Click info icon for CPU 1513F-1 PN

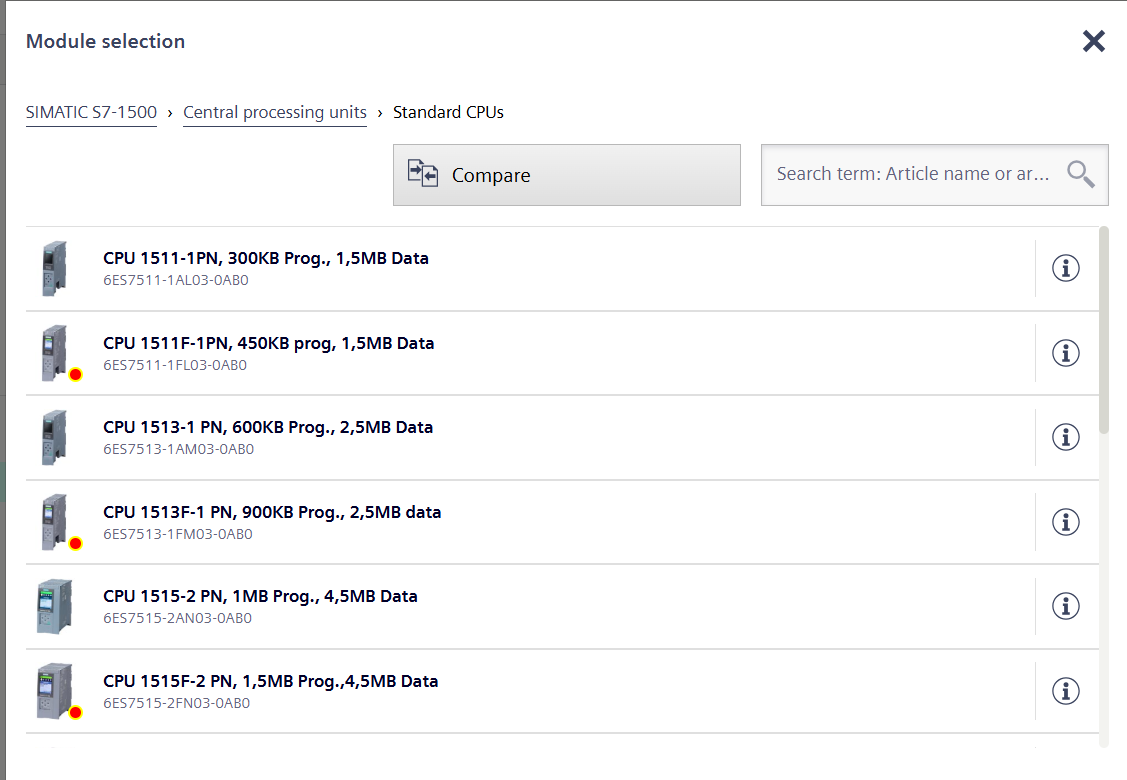[1066, 522]
